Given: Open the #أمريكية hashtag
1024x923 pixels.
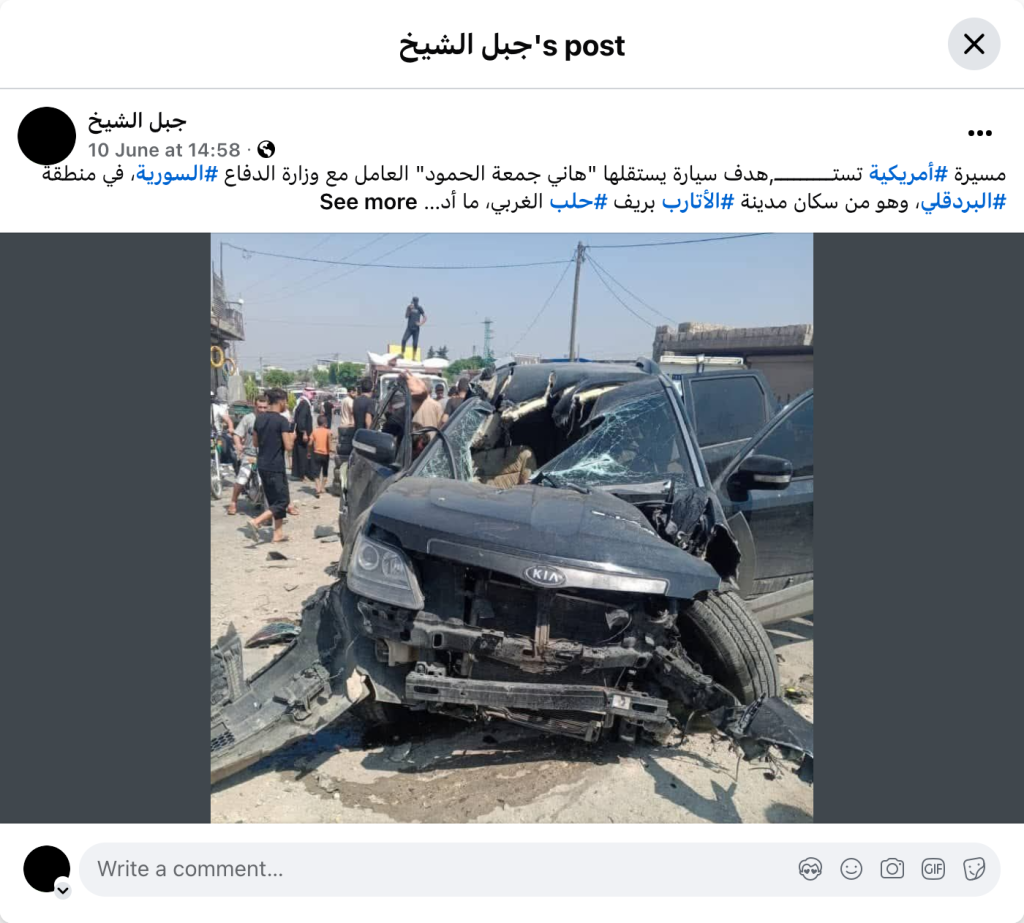Looking at the screenshot, I should (908, 174).
